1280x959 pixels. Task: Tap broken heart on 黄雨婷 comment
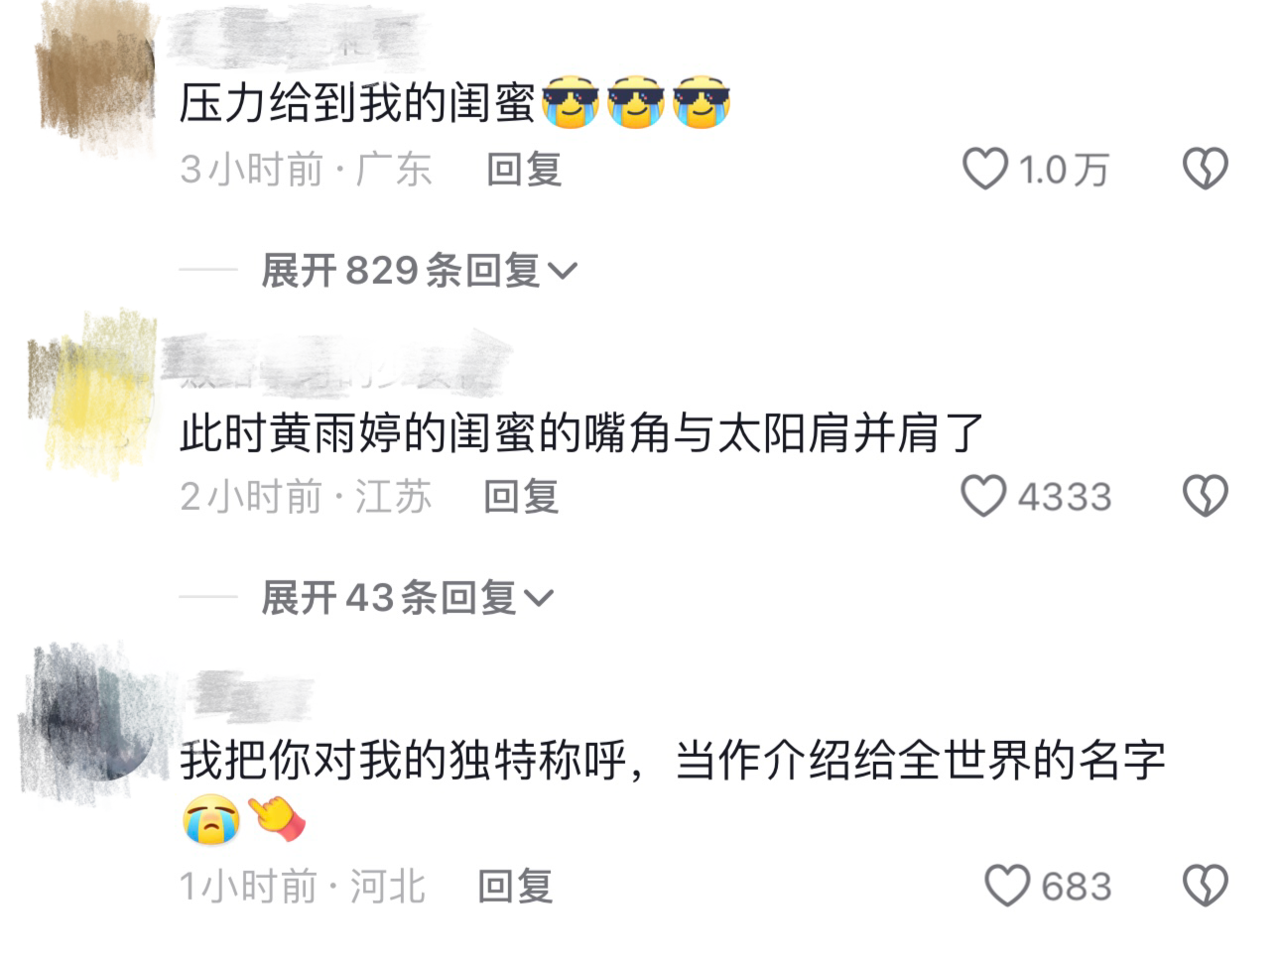[x=1205, y=496]
